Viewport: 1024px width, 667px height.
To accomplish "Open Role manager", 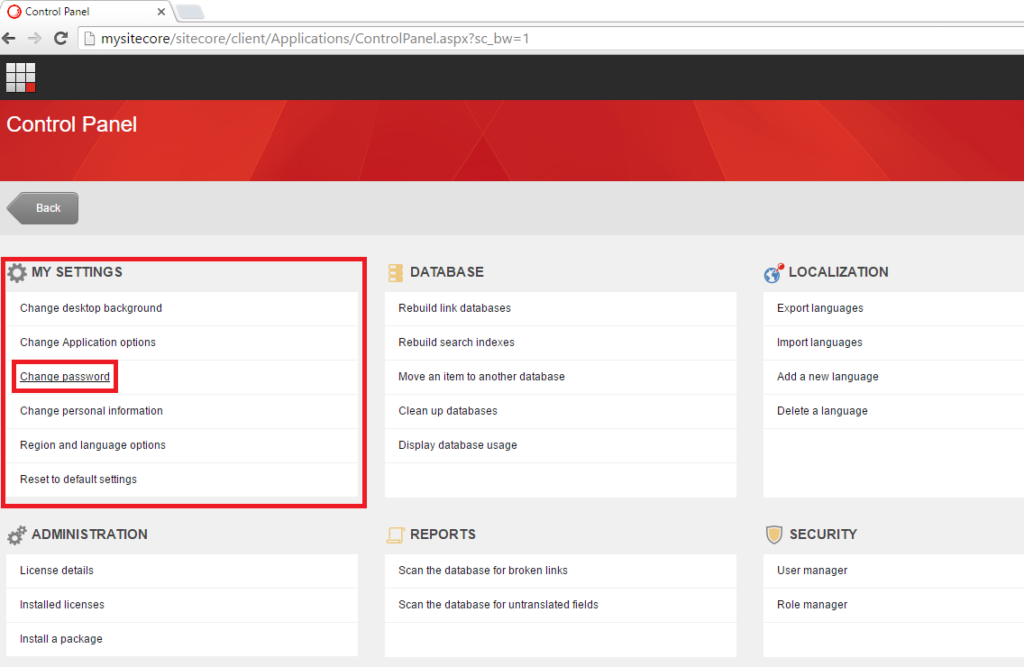I will coord(812,605).
